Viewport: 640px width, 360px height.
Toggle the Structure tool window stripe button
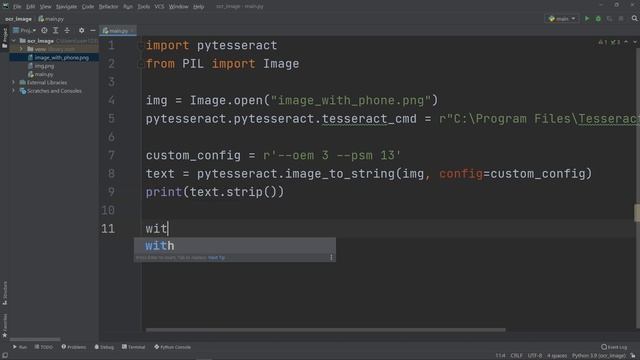click(5, 293)
